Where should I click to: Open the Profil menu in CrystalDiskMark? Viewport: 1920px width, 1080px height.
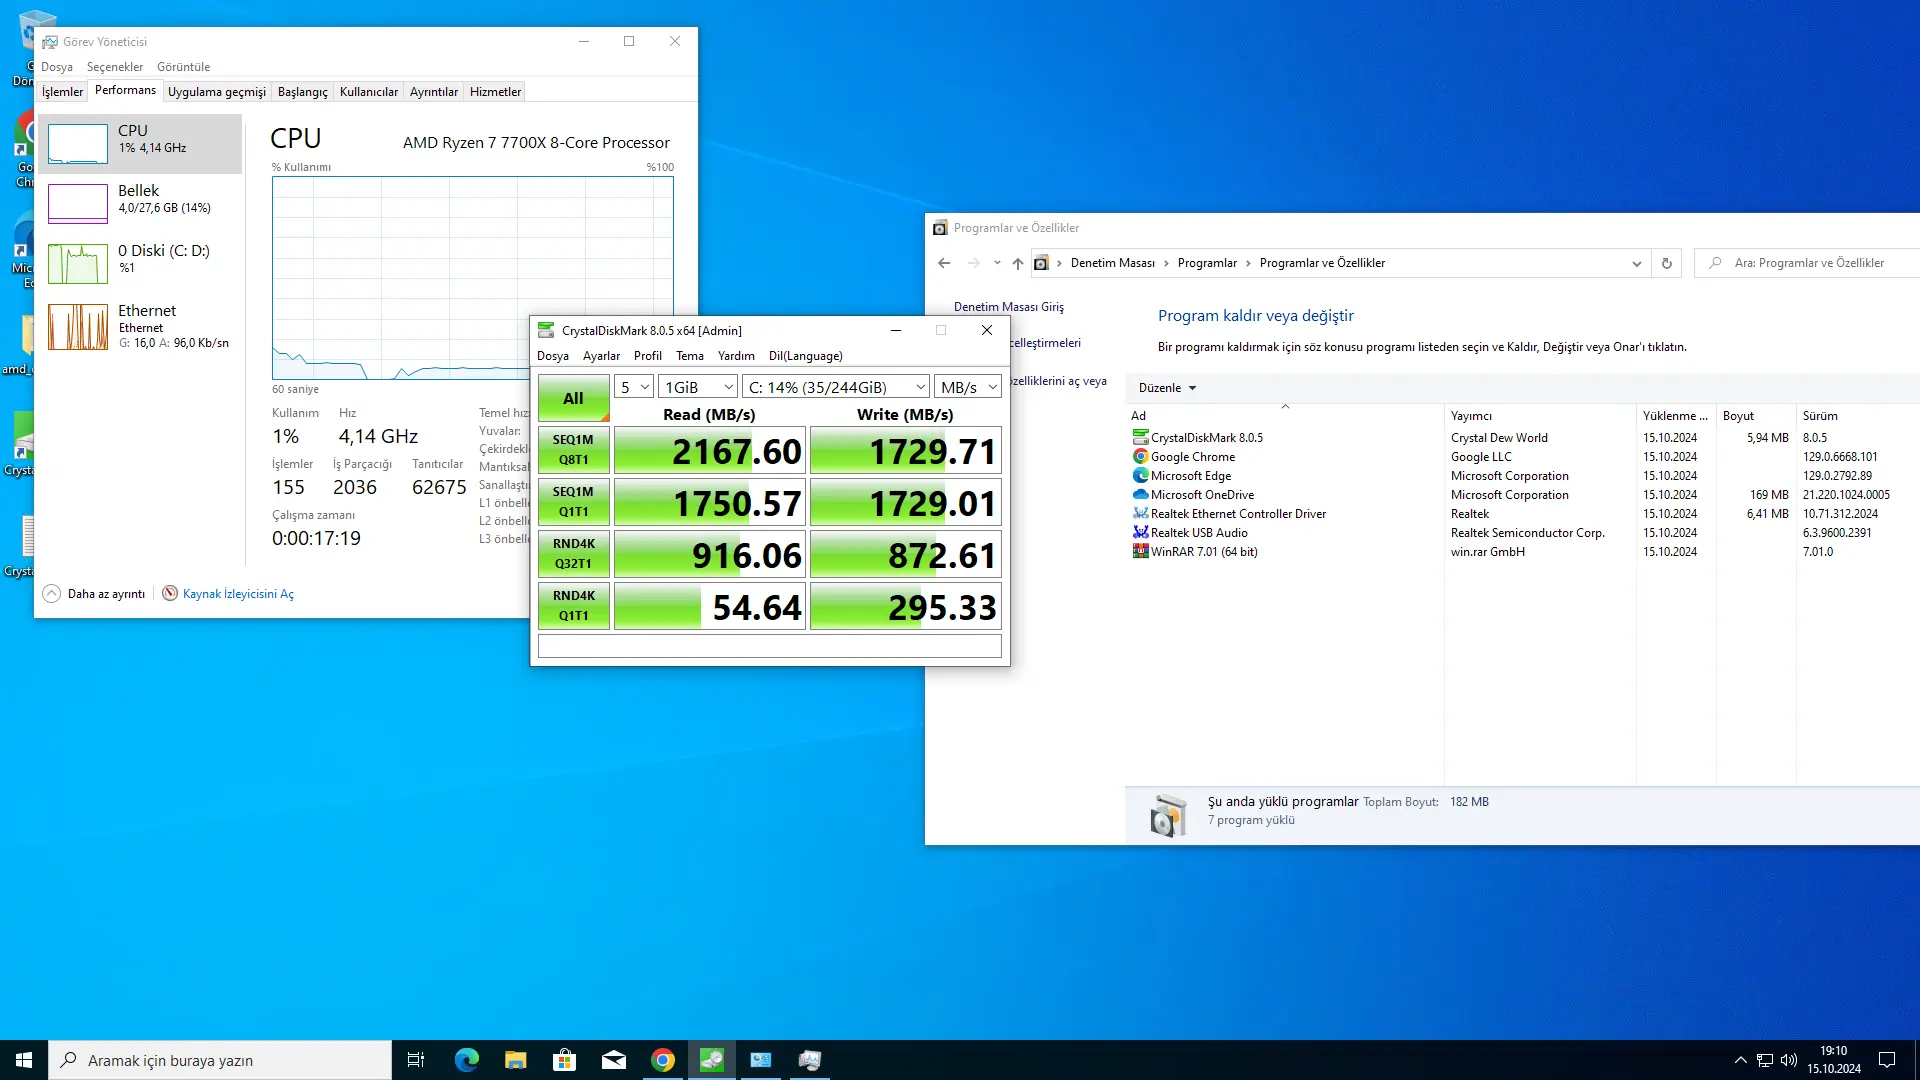coord(648,356)
